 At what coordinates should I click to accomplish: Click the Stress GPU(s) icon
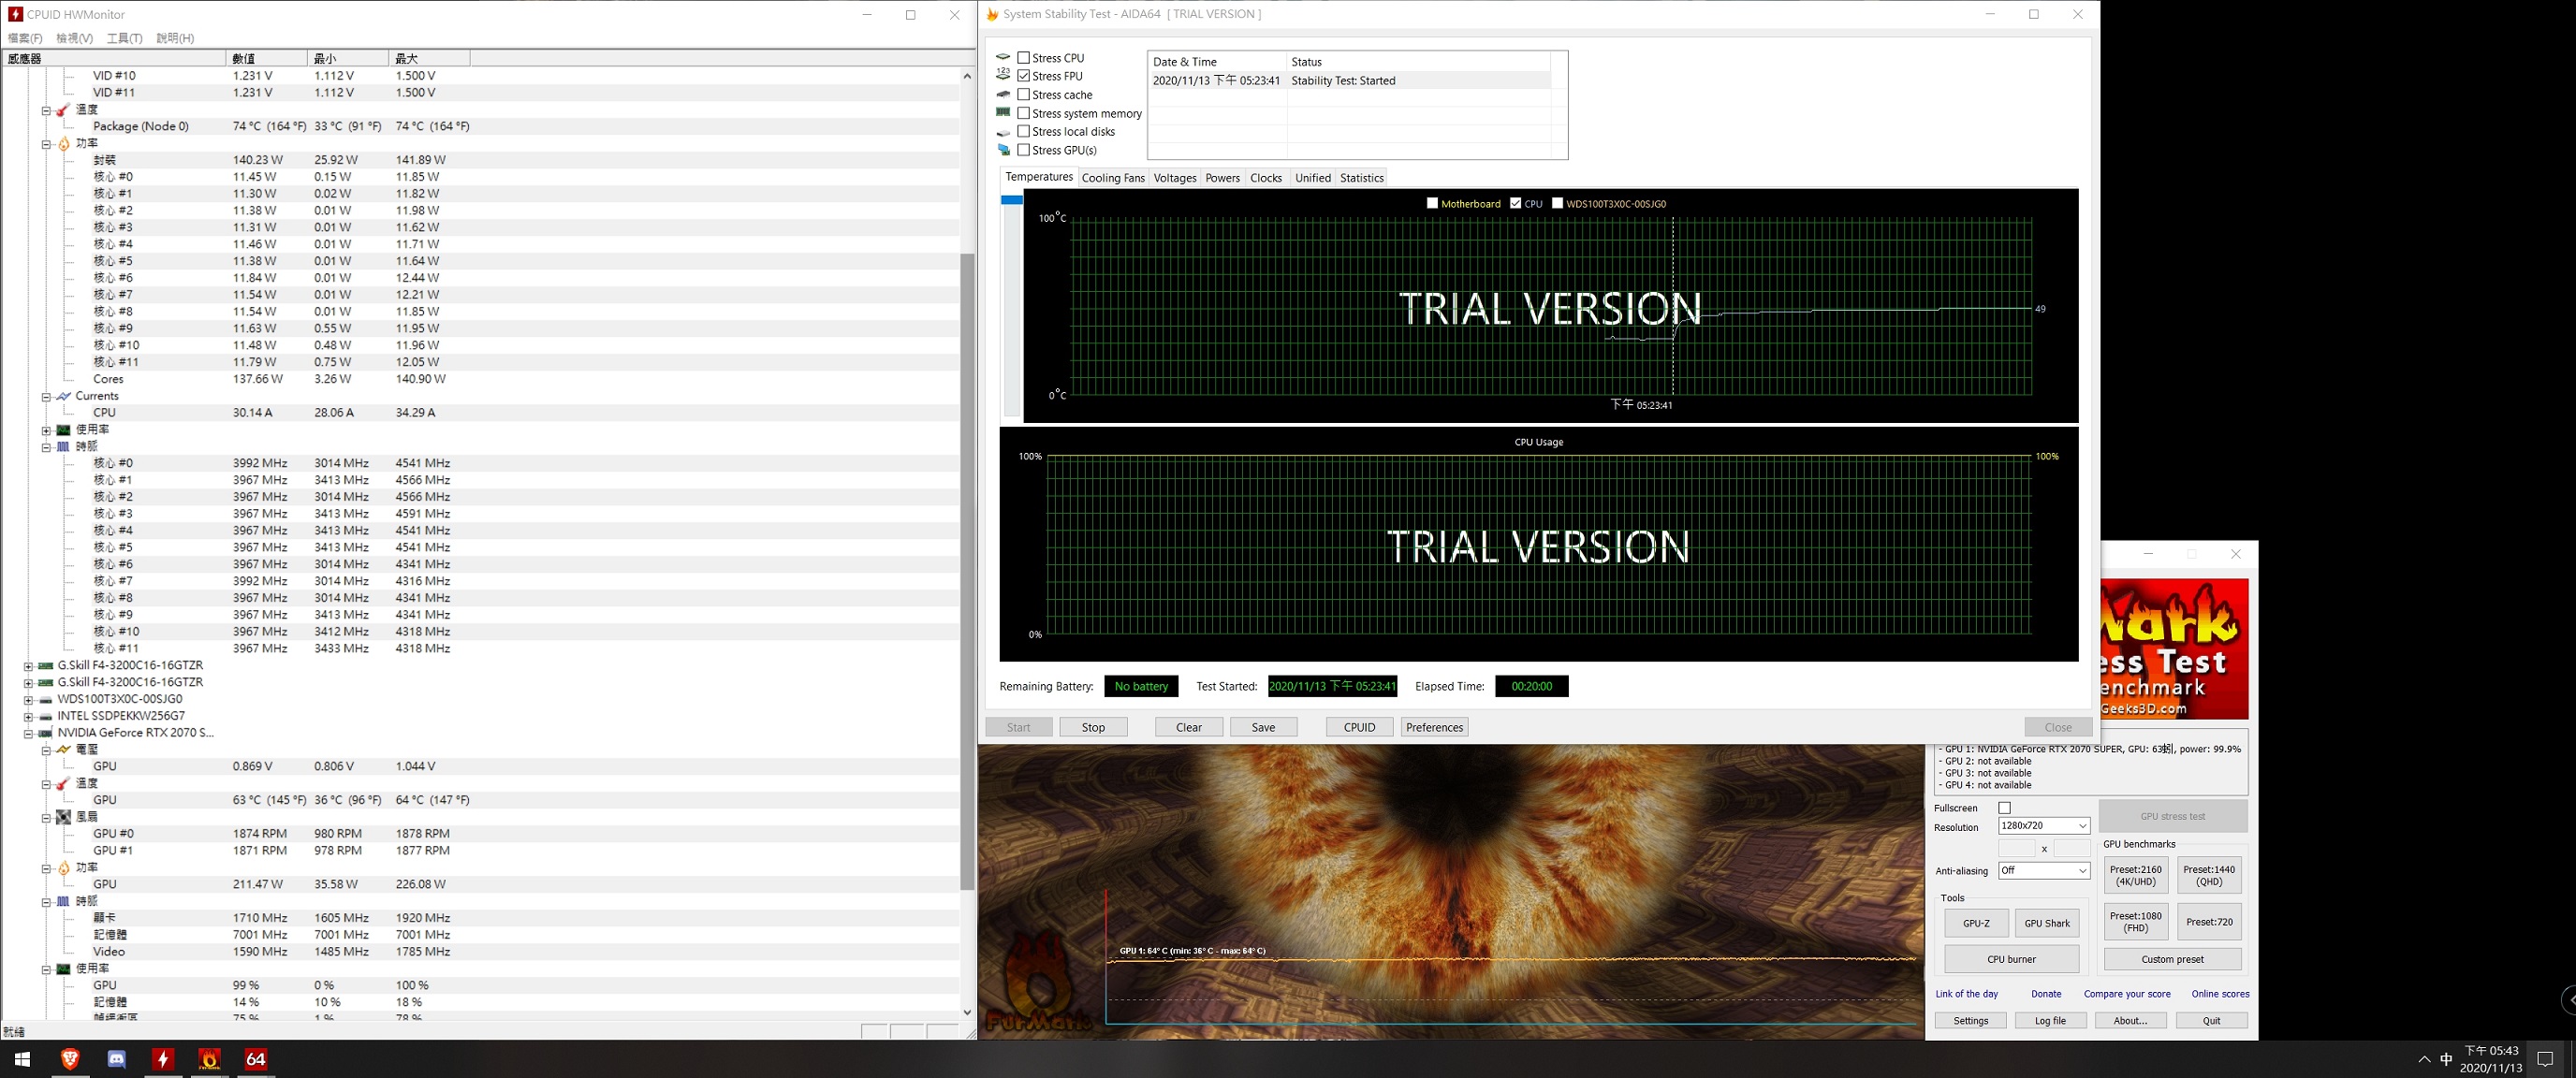pyautogui.click(x=1003, y=149)
